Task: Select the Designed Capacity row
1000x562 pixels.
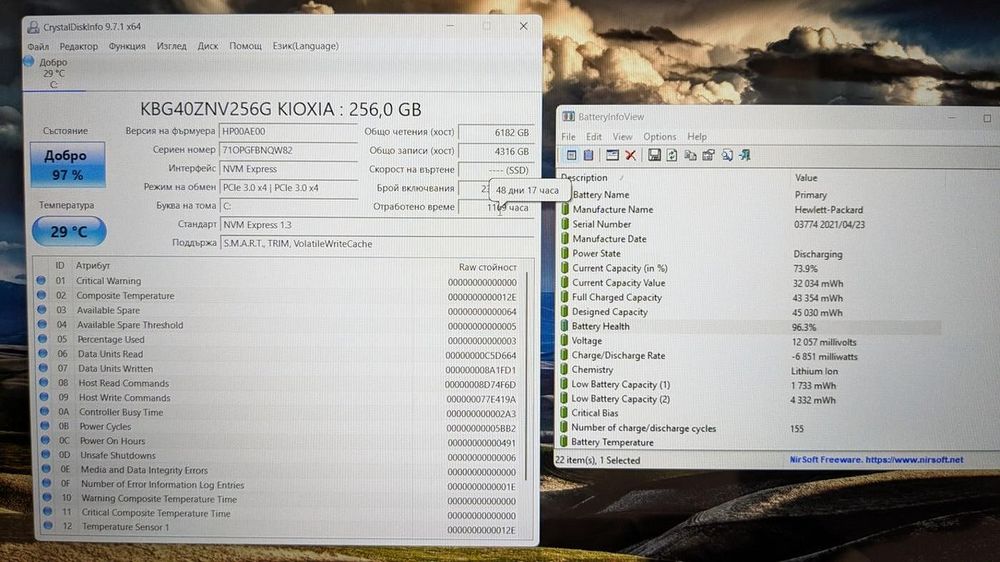Action: tap(749, 312)
